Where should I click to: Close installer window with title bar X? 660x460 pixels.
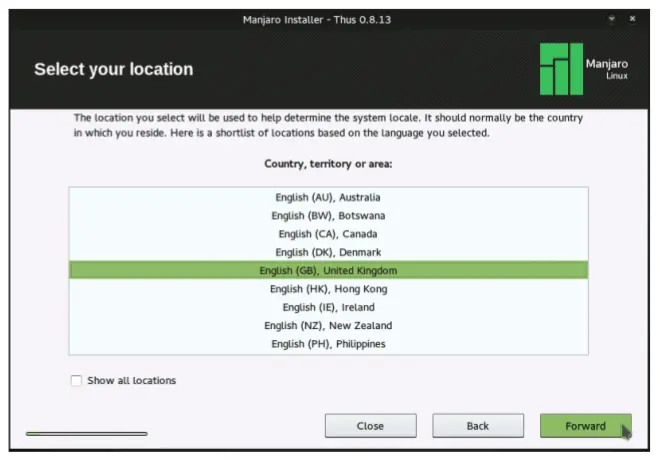point(632,19)
